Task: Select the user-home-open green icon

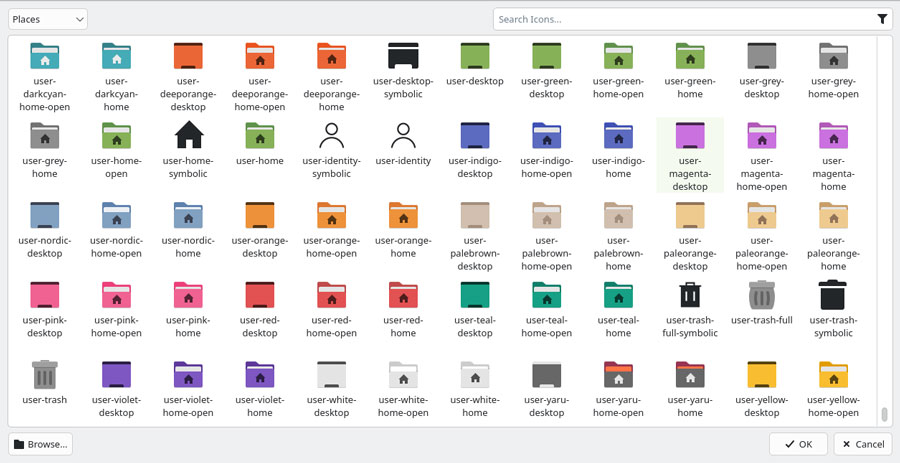Action: click(117, 135)
